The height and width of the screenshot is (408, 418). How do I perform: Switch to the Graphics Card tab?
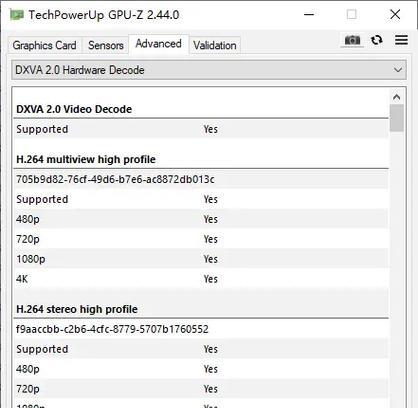click(45, 45)
